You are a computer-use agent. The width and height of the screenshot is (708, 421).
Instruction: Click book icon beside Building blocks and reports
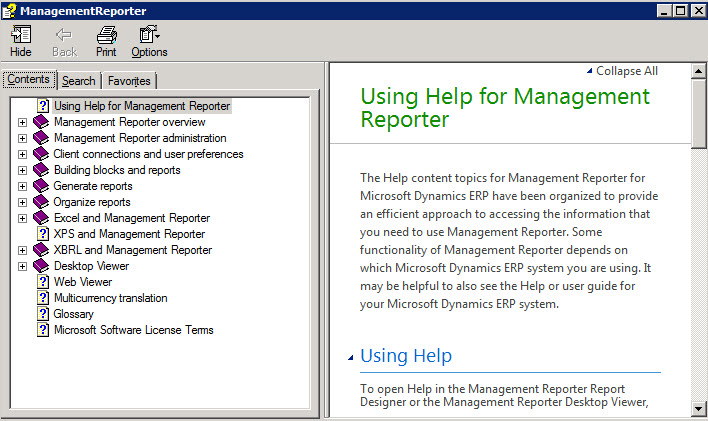41,170
